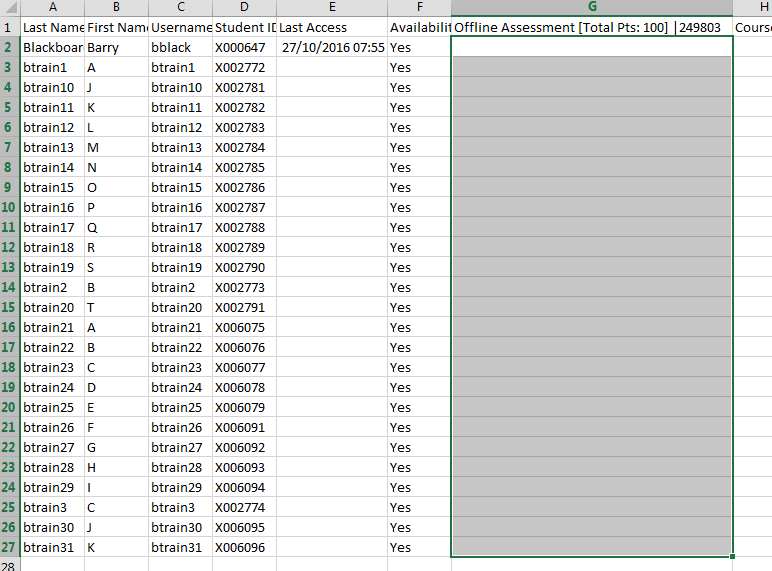Click column E header
772x571 pixels.
pos(332,7)
